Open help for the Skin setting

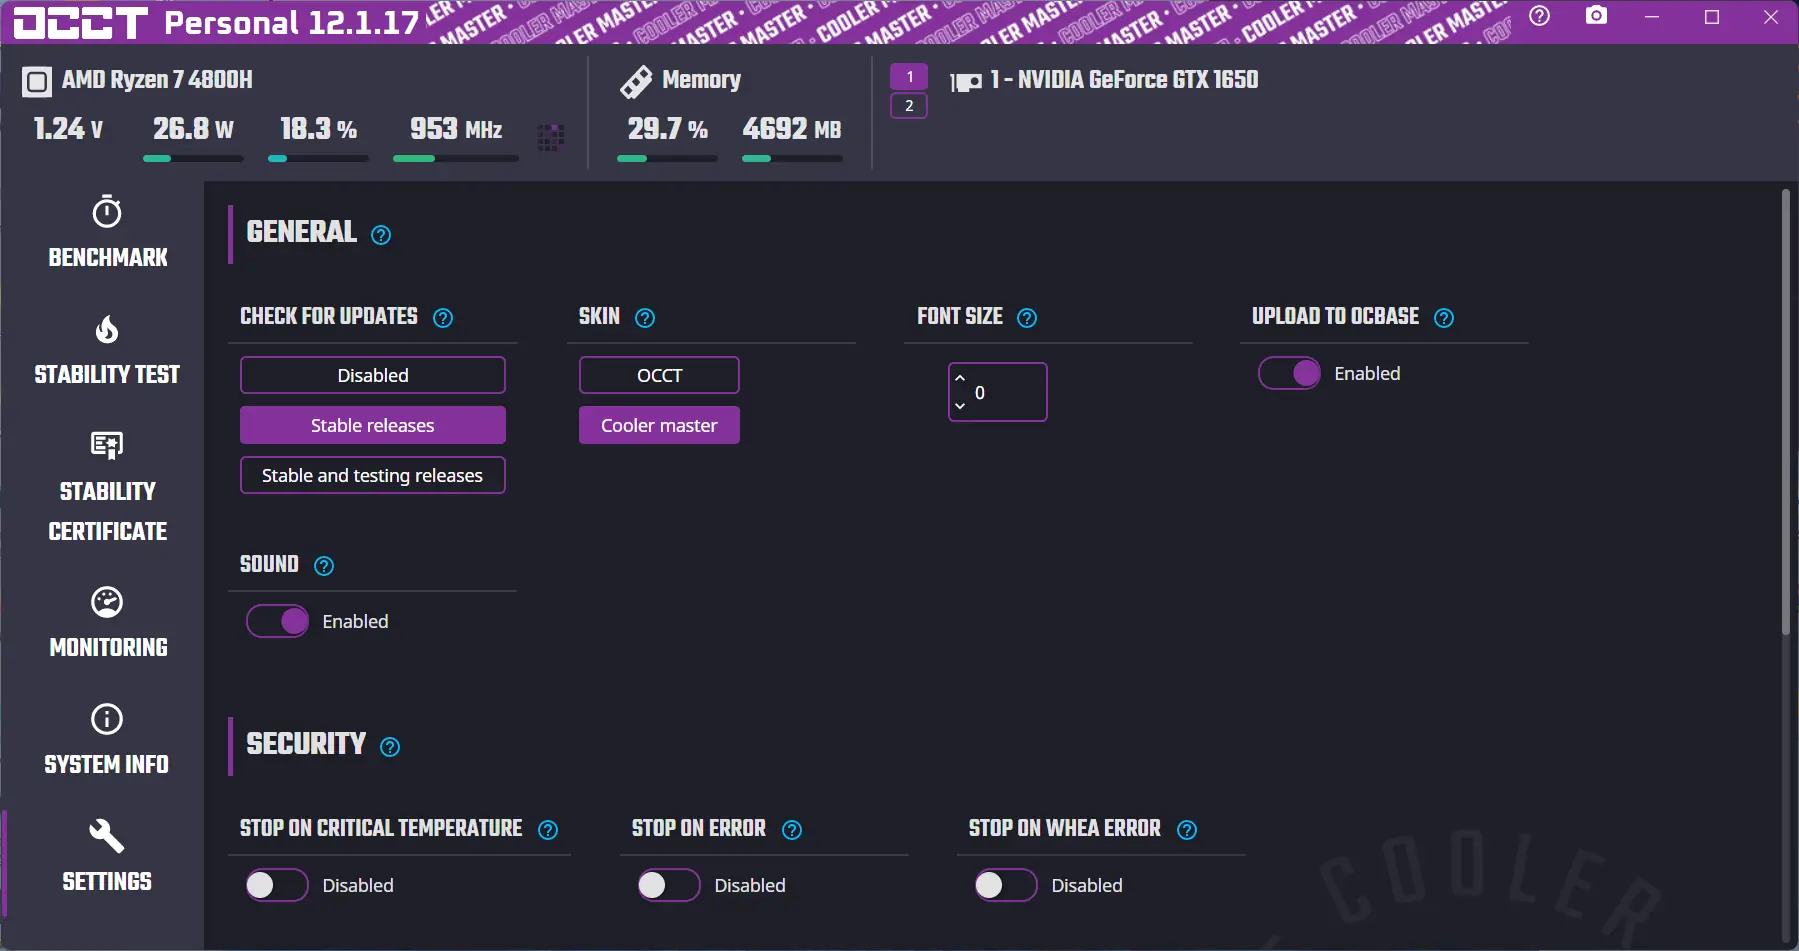(645, 318)
